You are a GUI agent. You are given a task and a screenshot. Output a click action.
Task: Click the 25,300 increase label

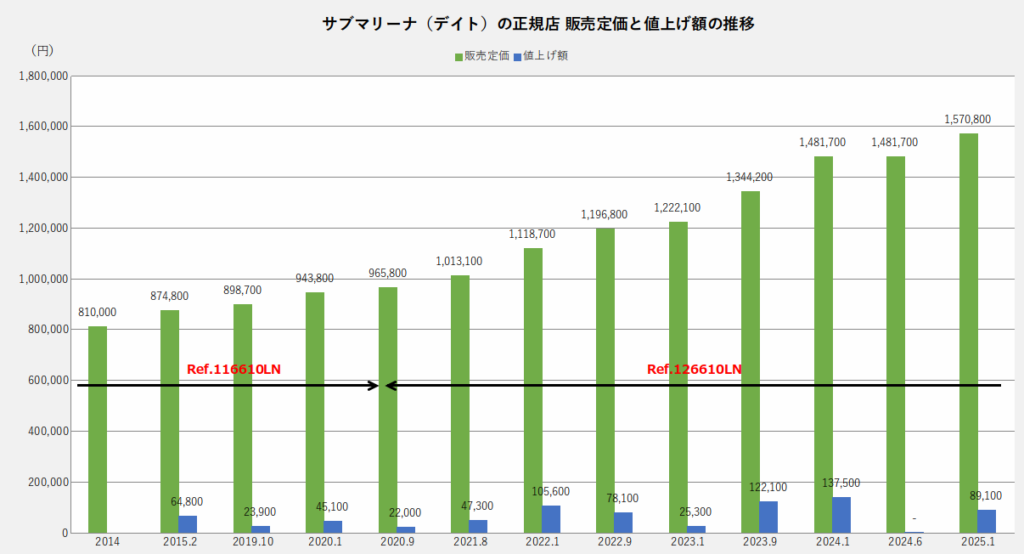[x=696, y=512]
